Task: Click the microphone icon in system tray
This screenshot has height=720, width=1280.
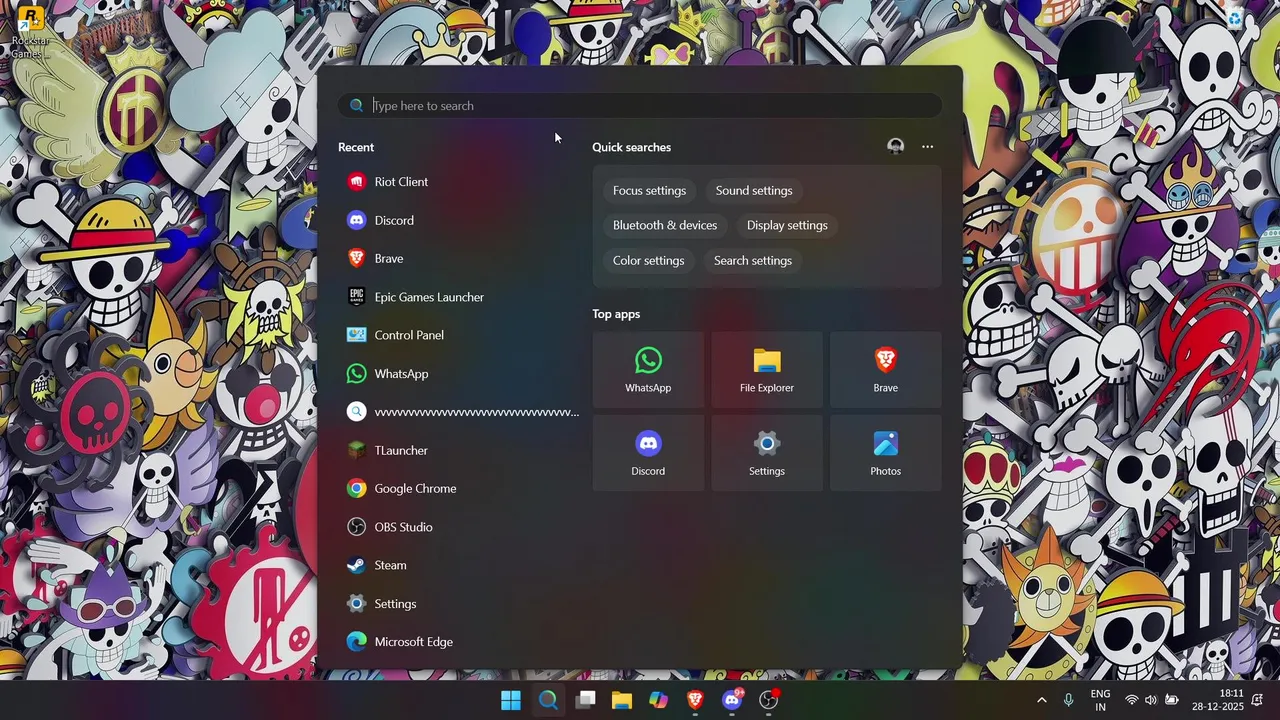Action: [1068, 700]
